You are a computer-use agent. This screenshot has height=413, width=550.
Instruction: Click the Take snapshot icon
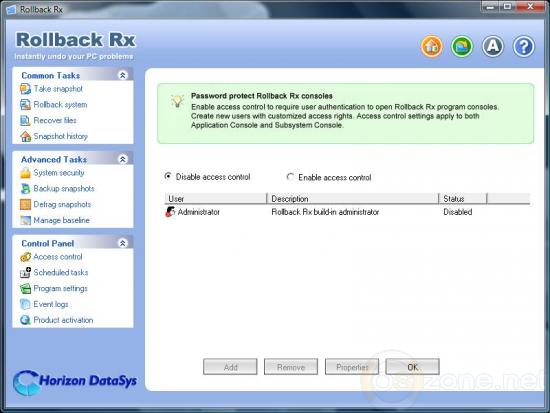25,89
